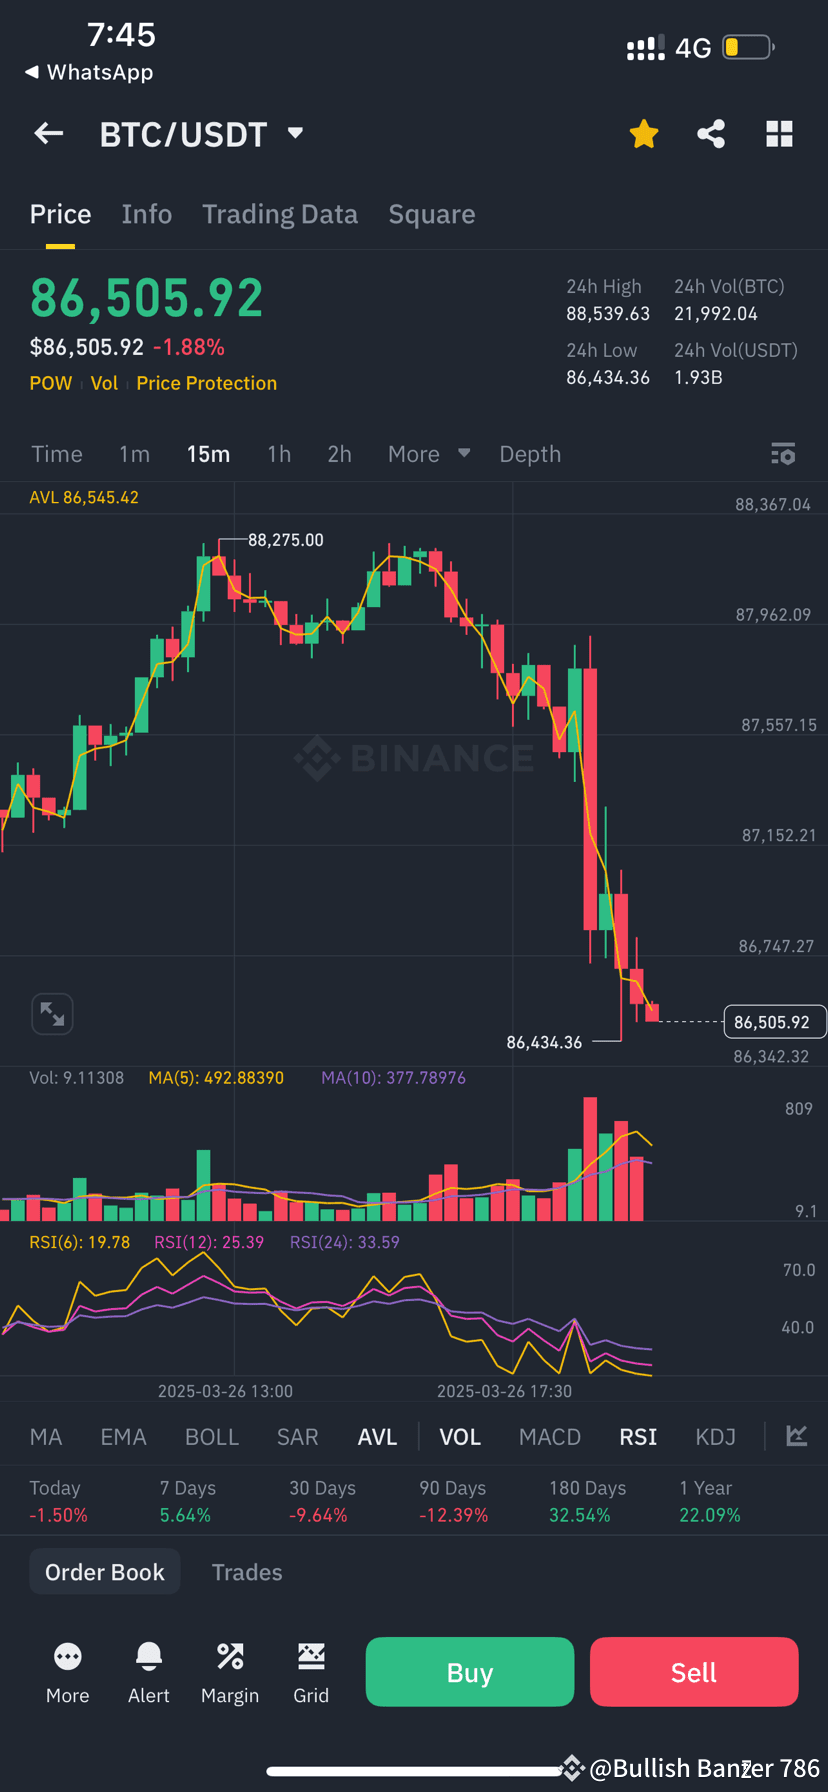Open the share options
This screenshot has height=1792, width=828.
[711, 133]
